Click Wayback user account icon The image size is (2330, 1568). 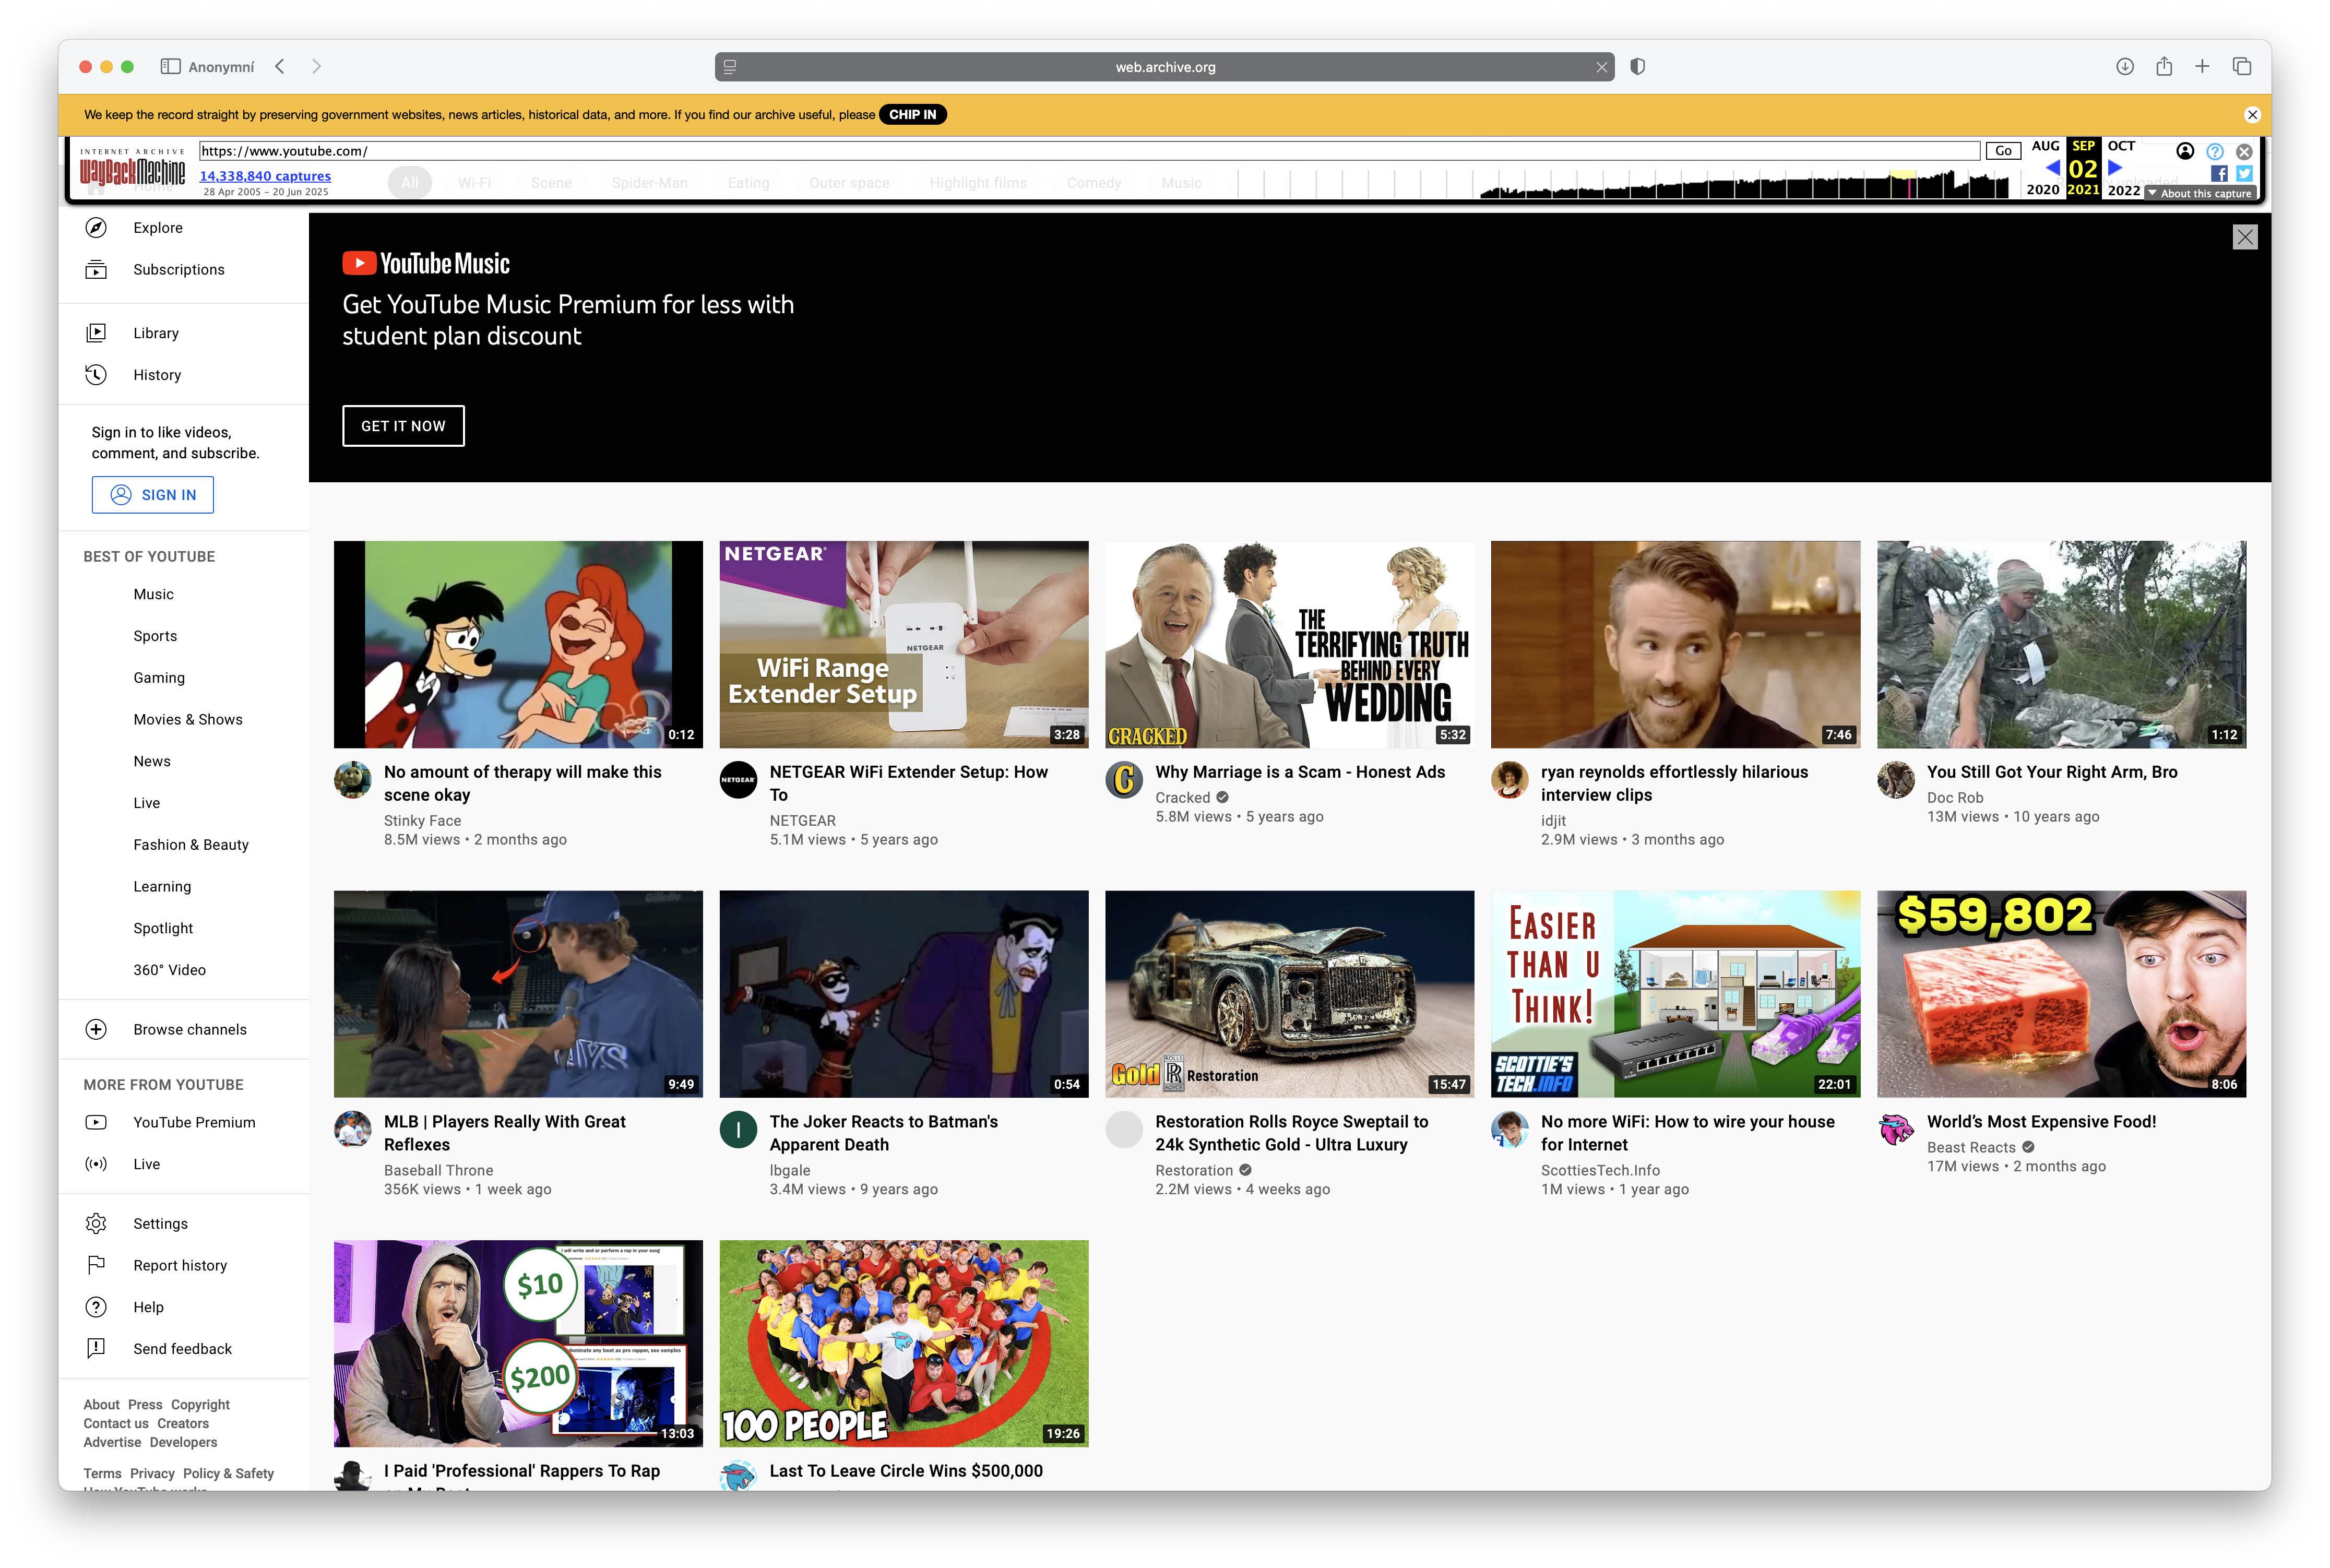(2185, 151)
